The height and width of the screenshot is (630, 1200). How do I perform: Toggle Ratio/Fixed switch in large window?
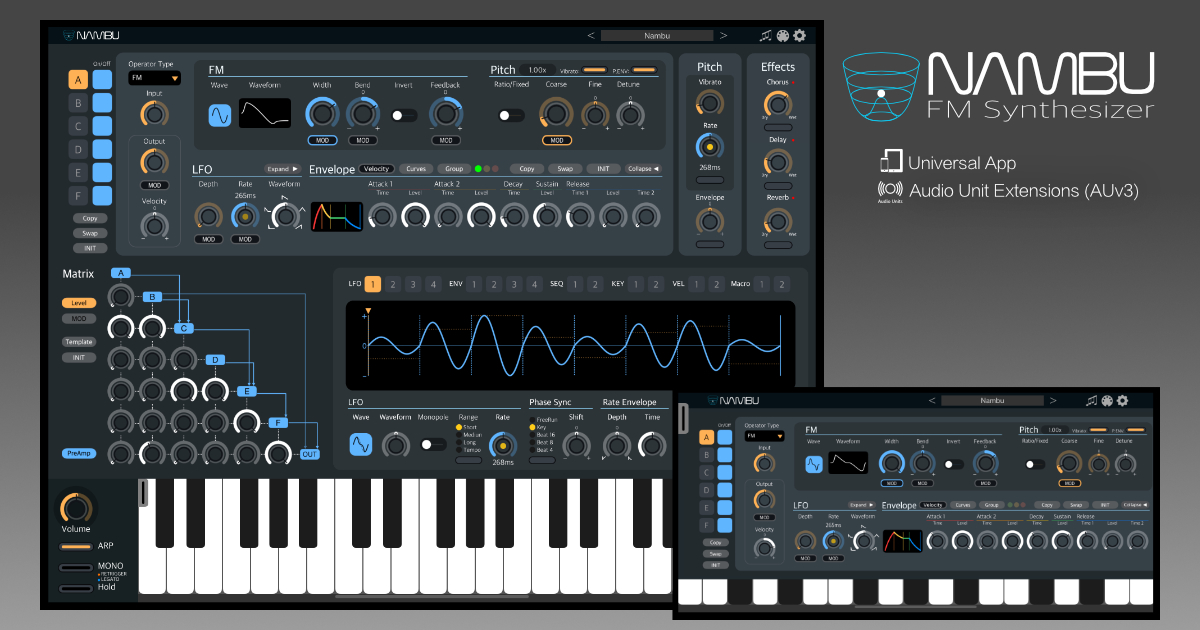[511, 115]
